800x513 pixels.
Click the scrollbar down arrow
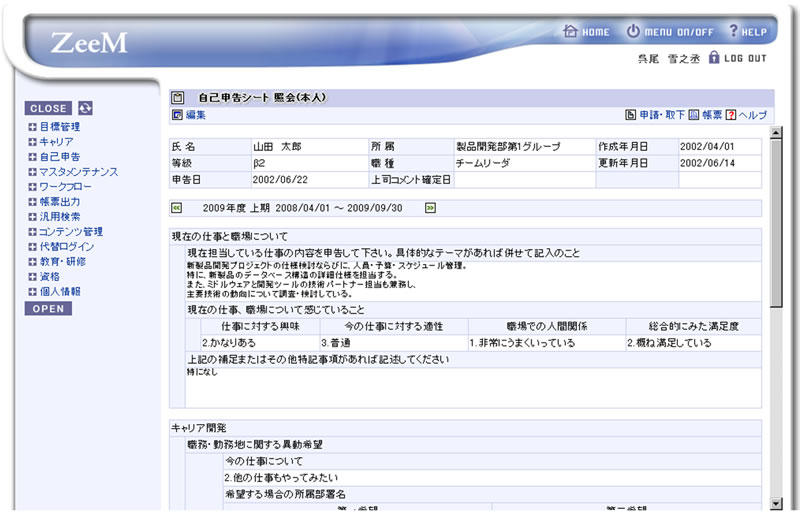coord(776,503)
